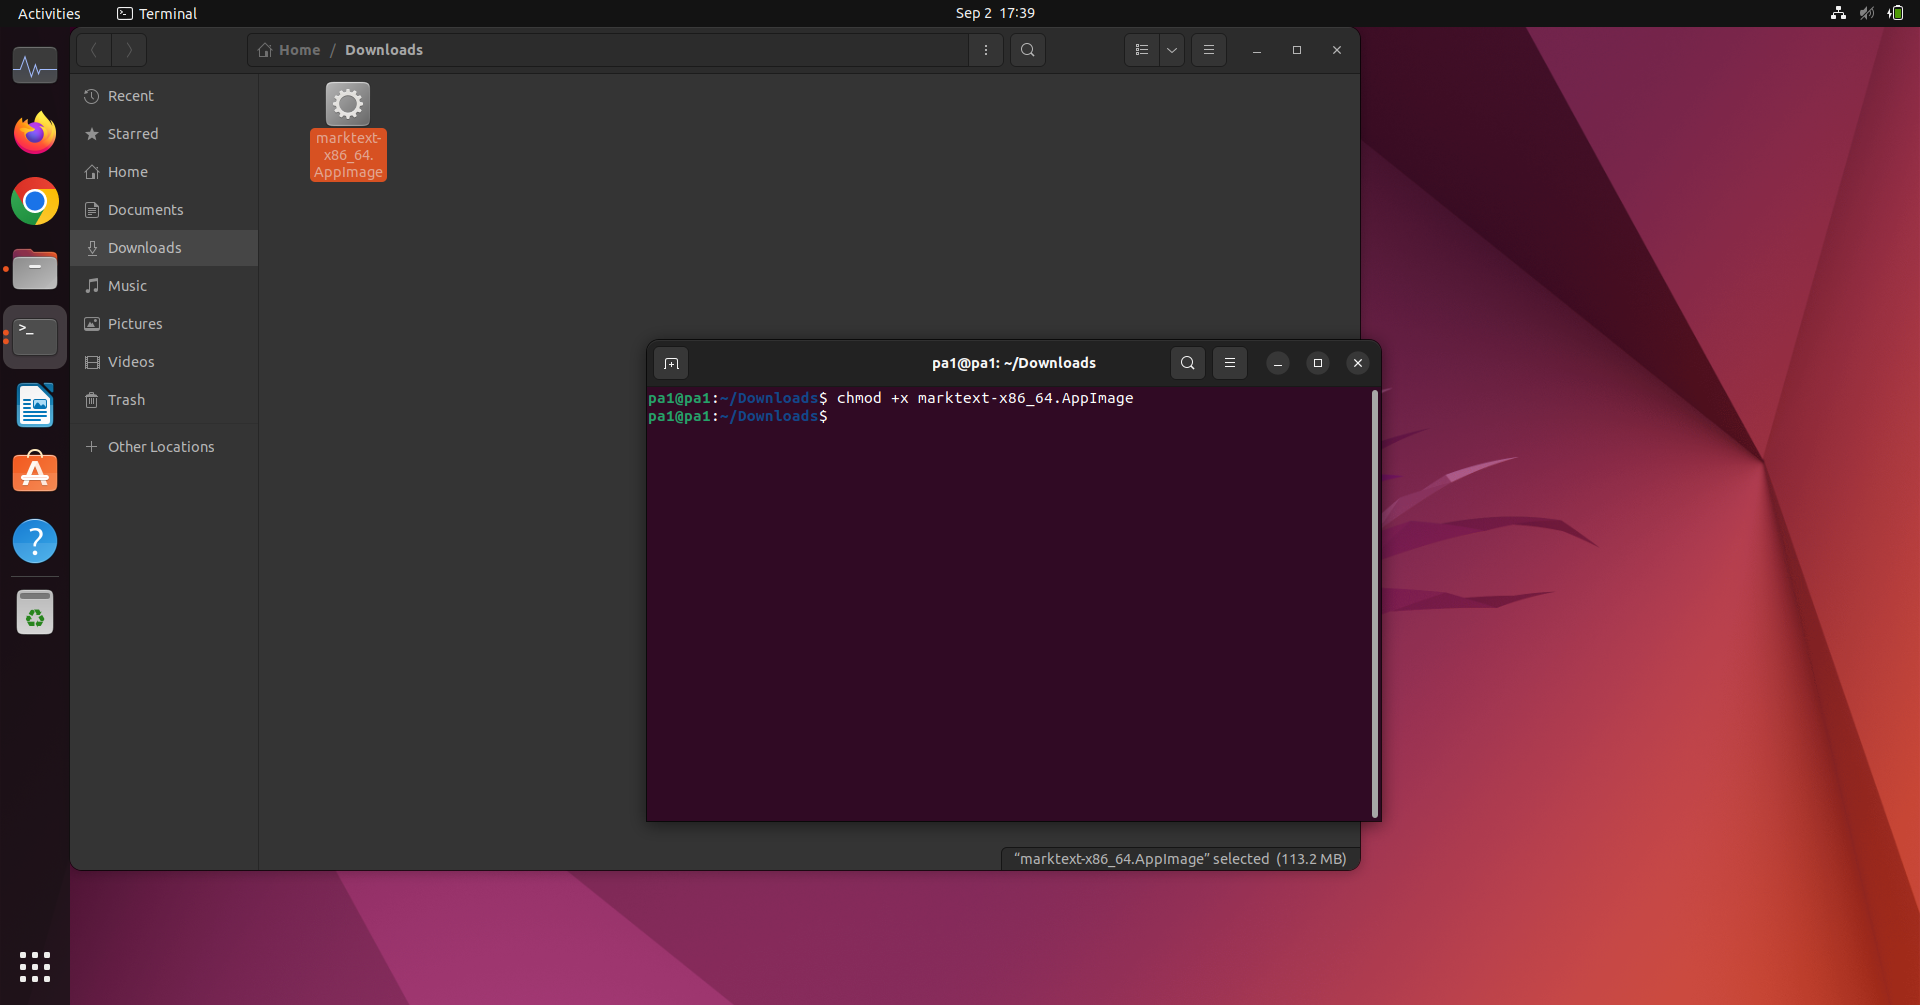1920x1005 pixels.
Task: Open the Files main hamburger menu
Action: (1208, 50)
